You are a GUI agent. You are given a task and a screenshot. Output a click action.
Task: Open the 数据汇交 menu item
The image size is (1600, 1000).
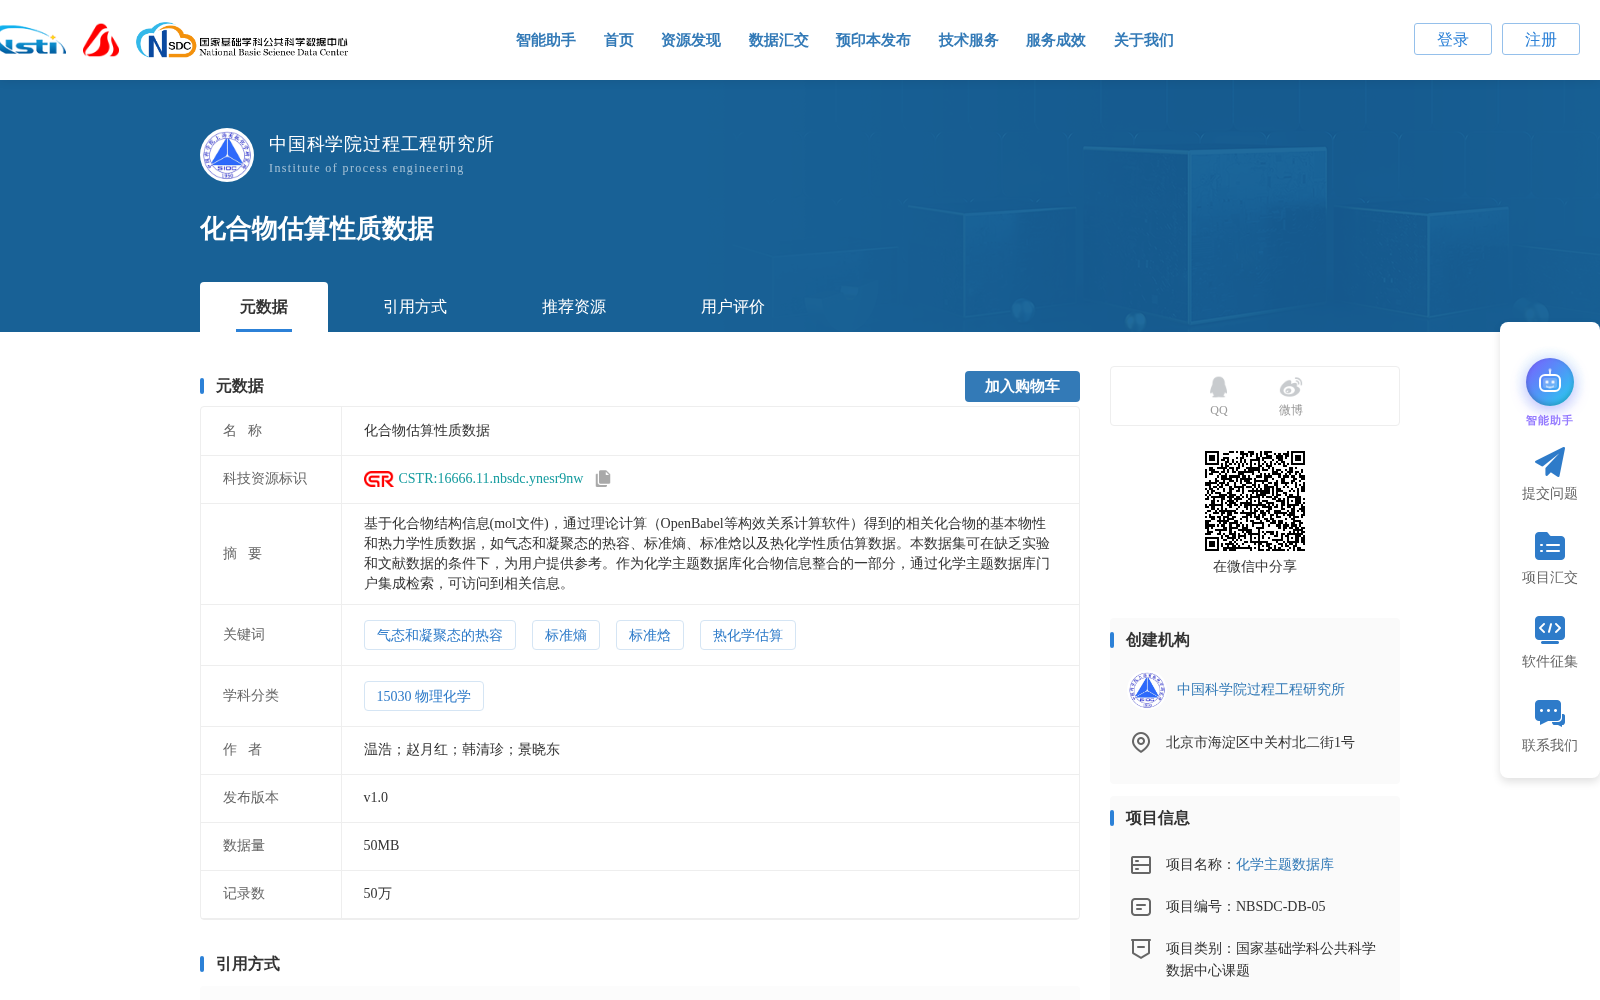pyautogui.click(x=778, y=40)
